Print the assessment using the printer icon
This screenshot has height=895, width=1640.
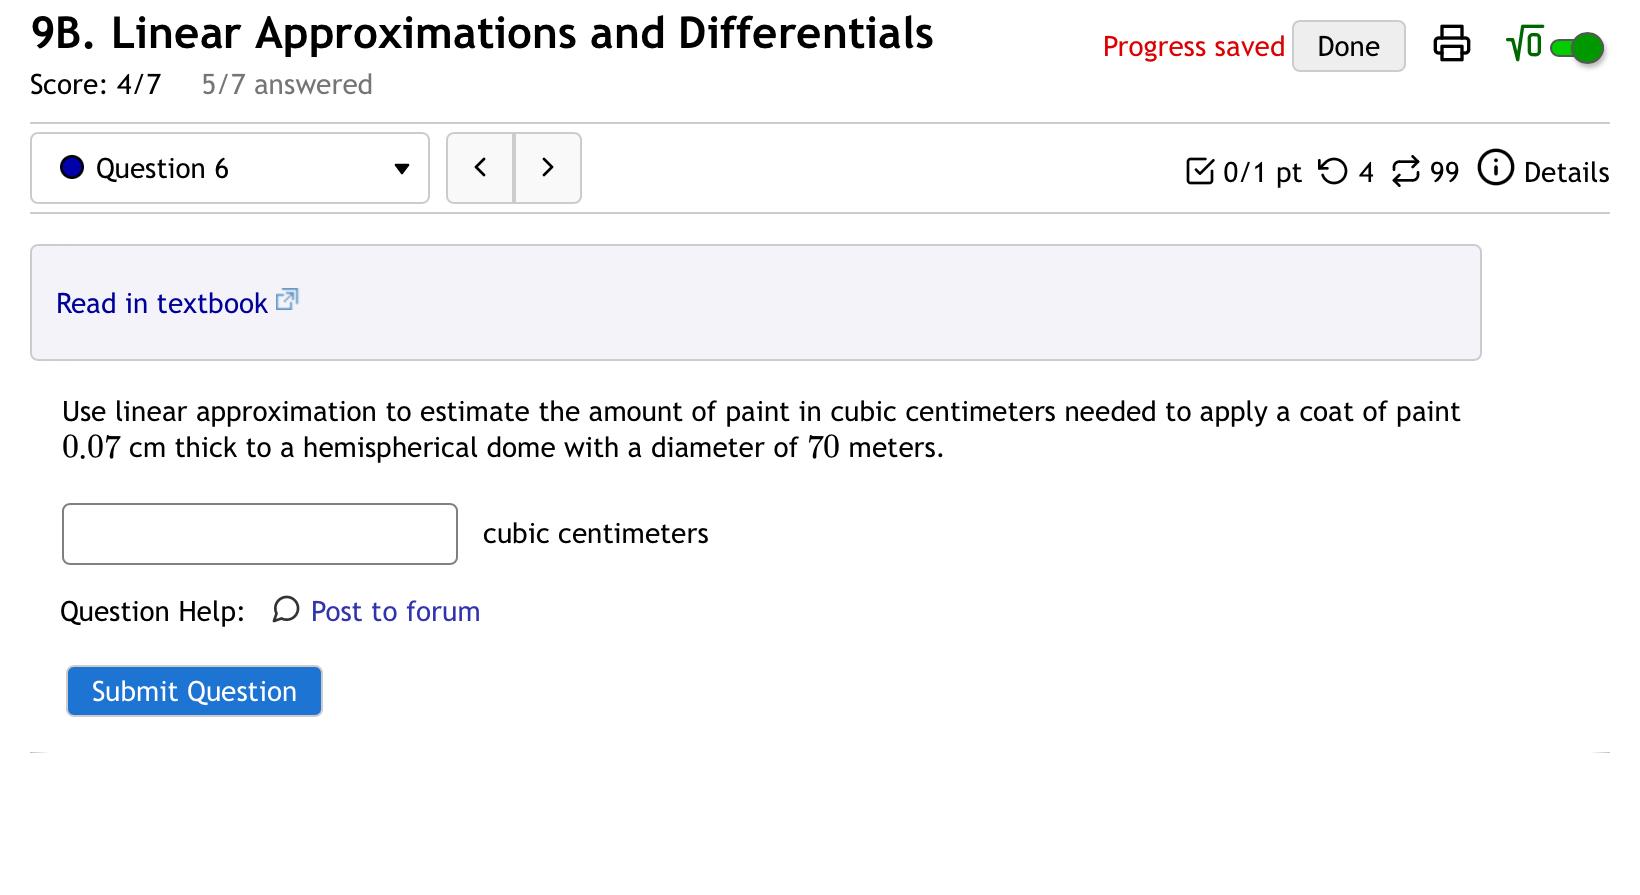click(1452, 44)
